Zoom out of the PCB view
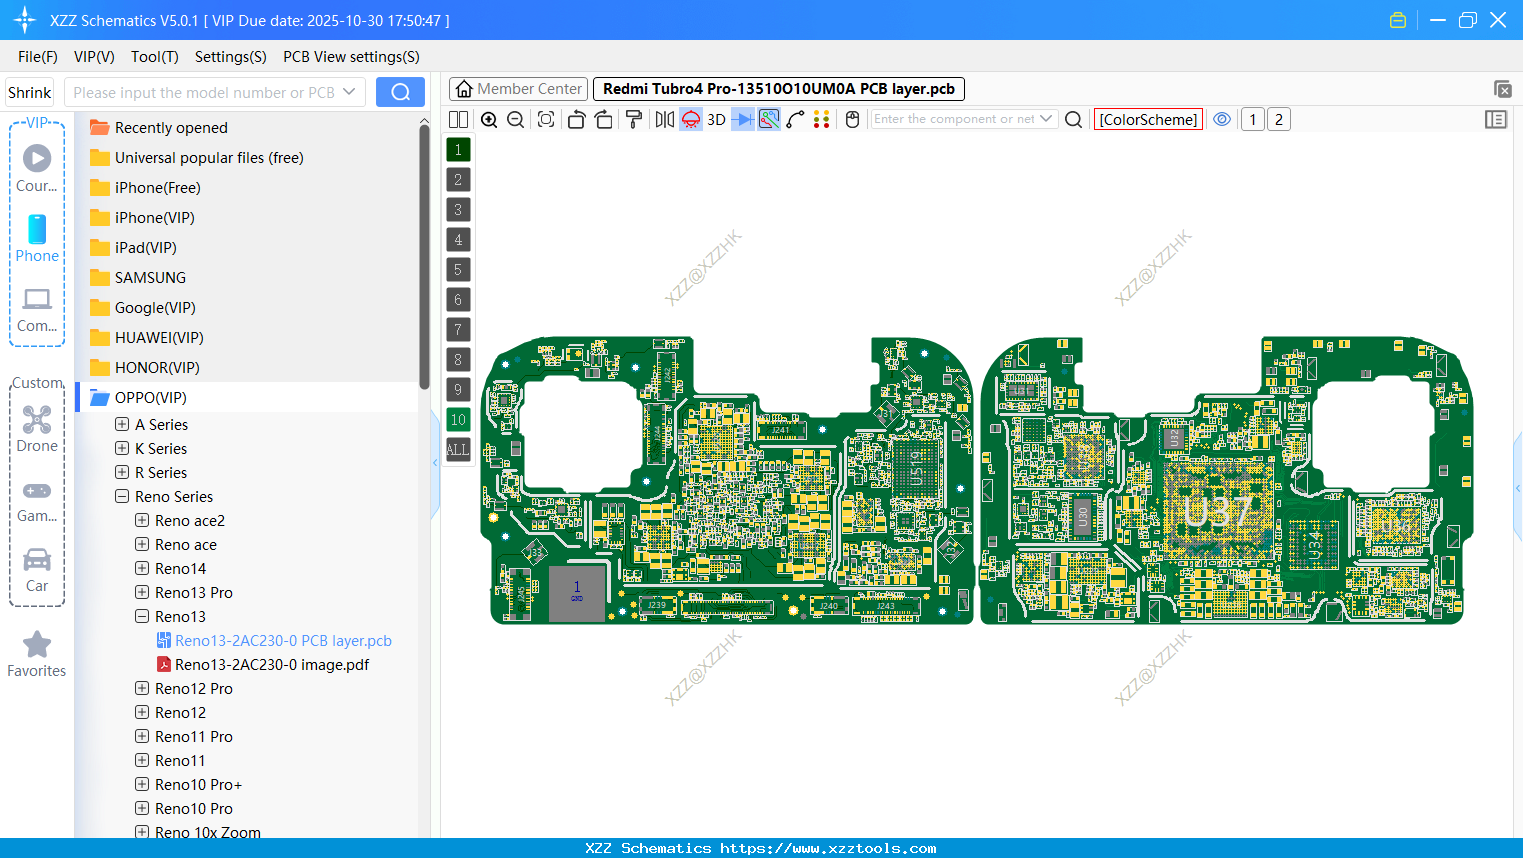This screenshot has width=1523, height=858. coord(516,119)
